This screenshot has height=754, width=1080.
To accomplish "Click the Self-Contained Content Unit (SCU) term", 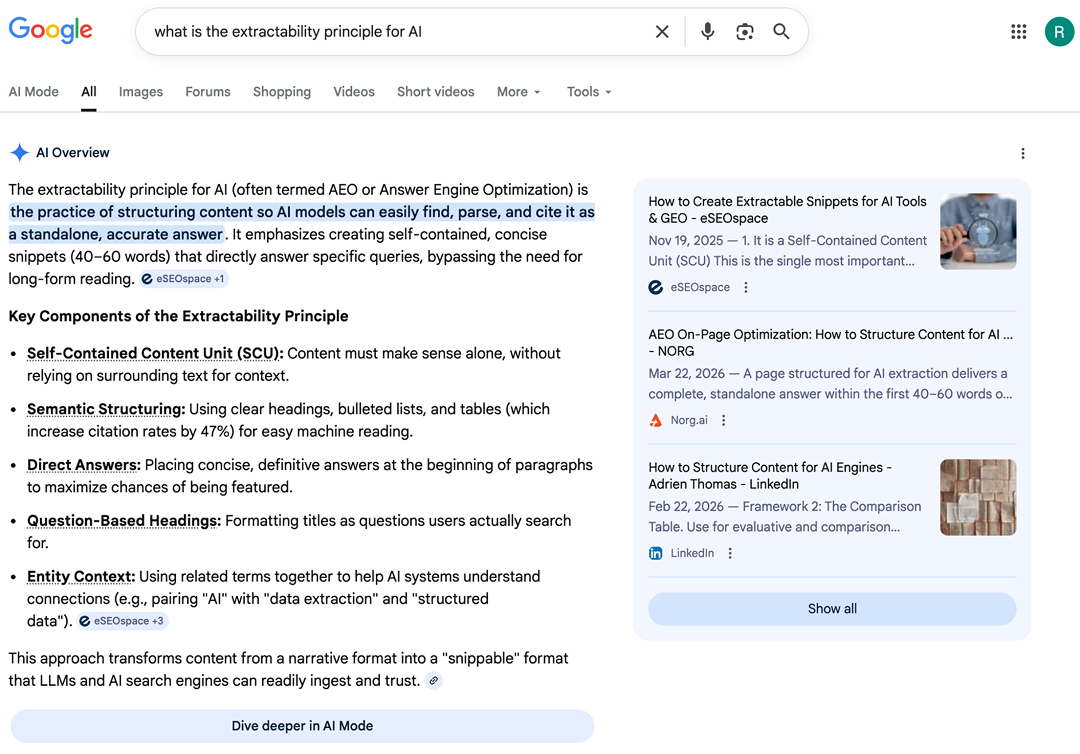I will pyautogui.click(x=155, y=353).
